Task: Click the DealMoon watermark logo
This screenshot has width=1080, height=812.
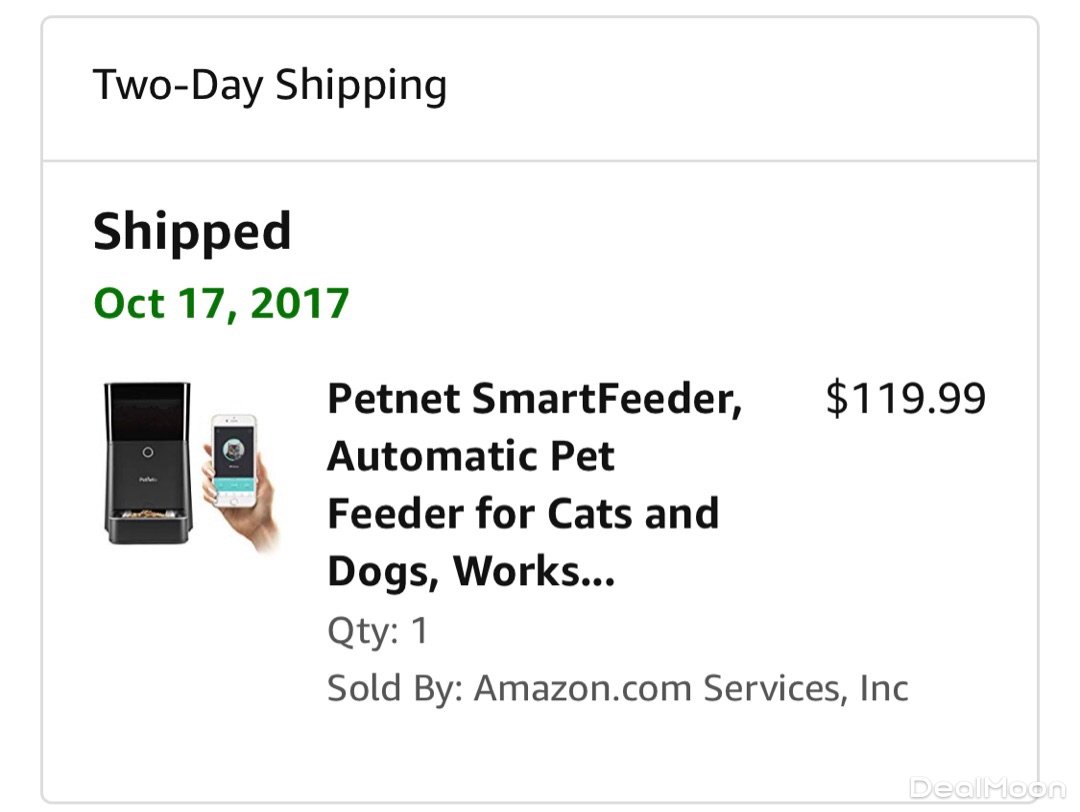Action: (985, 788)
